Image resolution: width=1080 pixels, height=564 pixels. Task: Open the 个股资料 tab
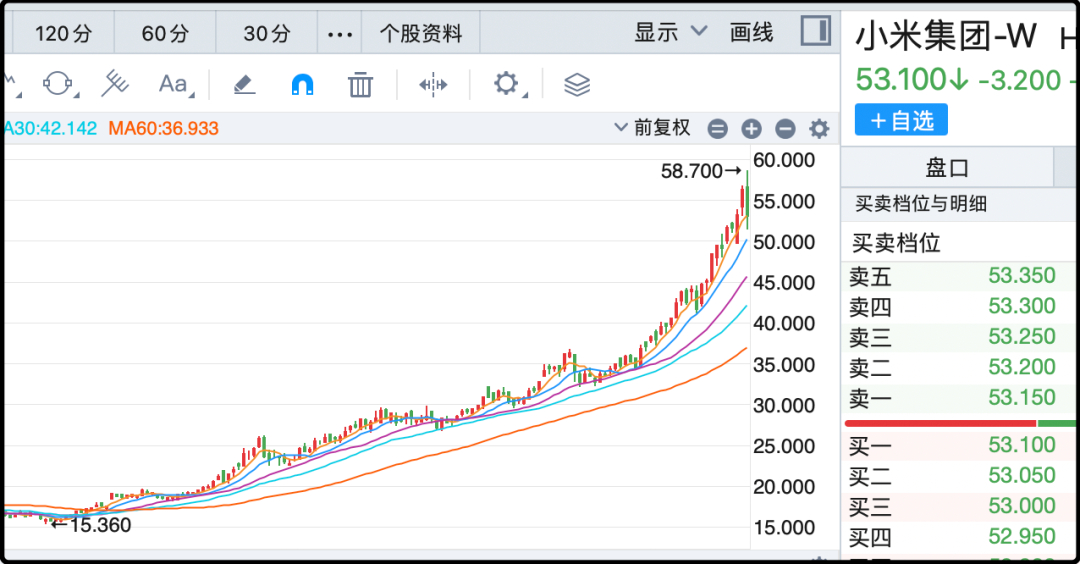point(420,34)
